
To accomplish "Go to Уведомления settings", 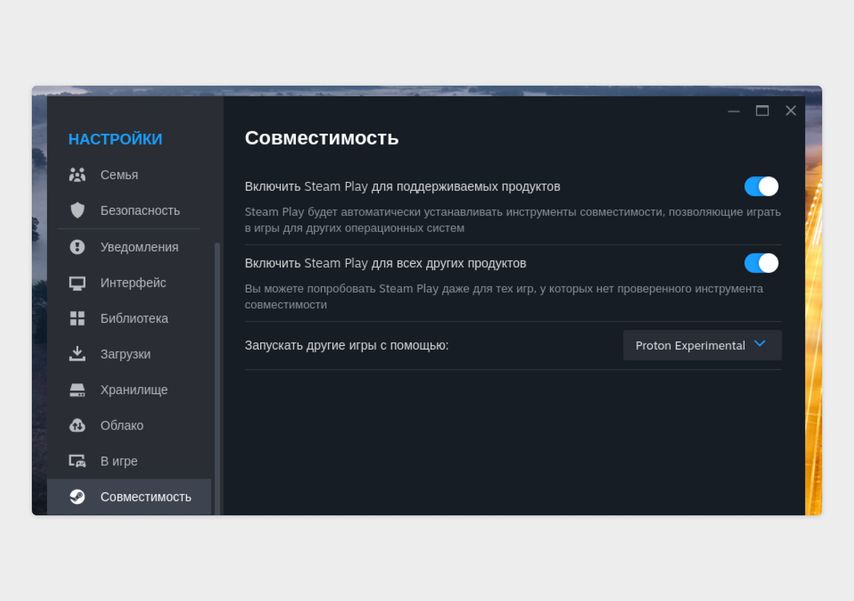I will (x=129, y=247).
